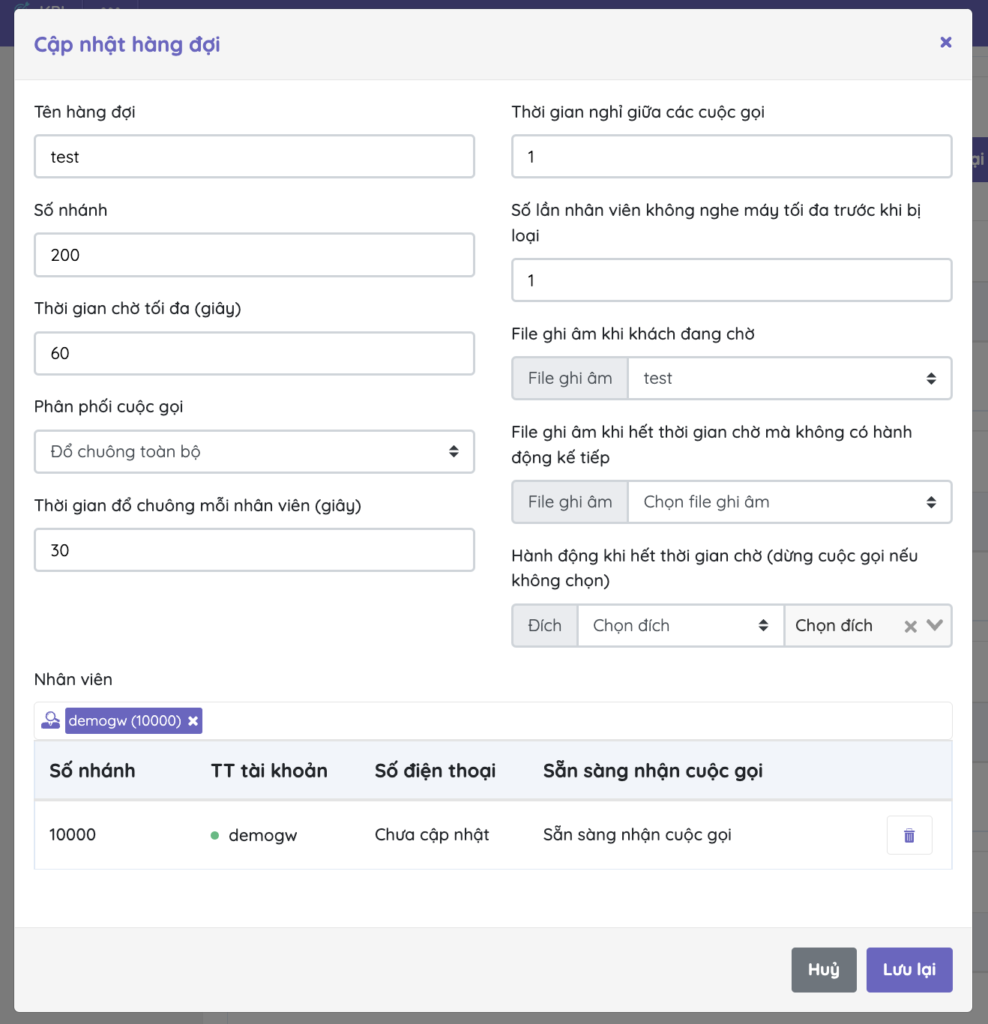988x1024 pixels.
Task: Click the Lưu lại save button
Action: pyautogui.click(x=909, y=970)
